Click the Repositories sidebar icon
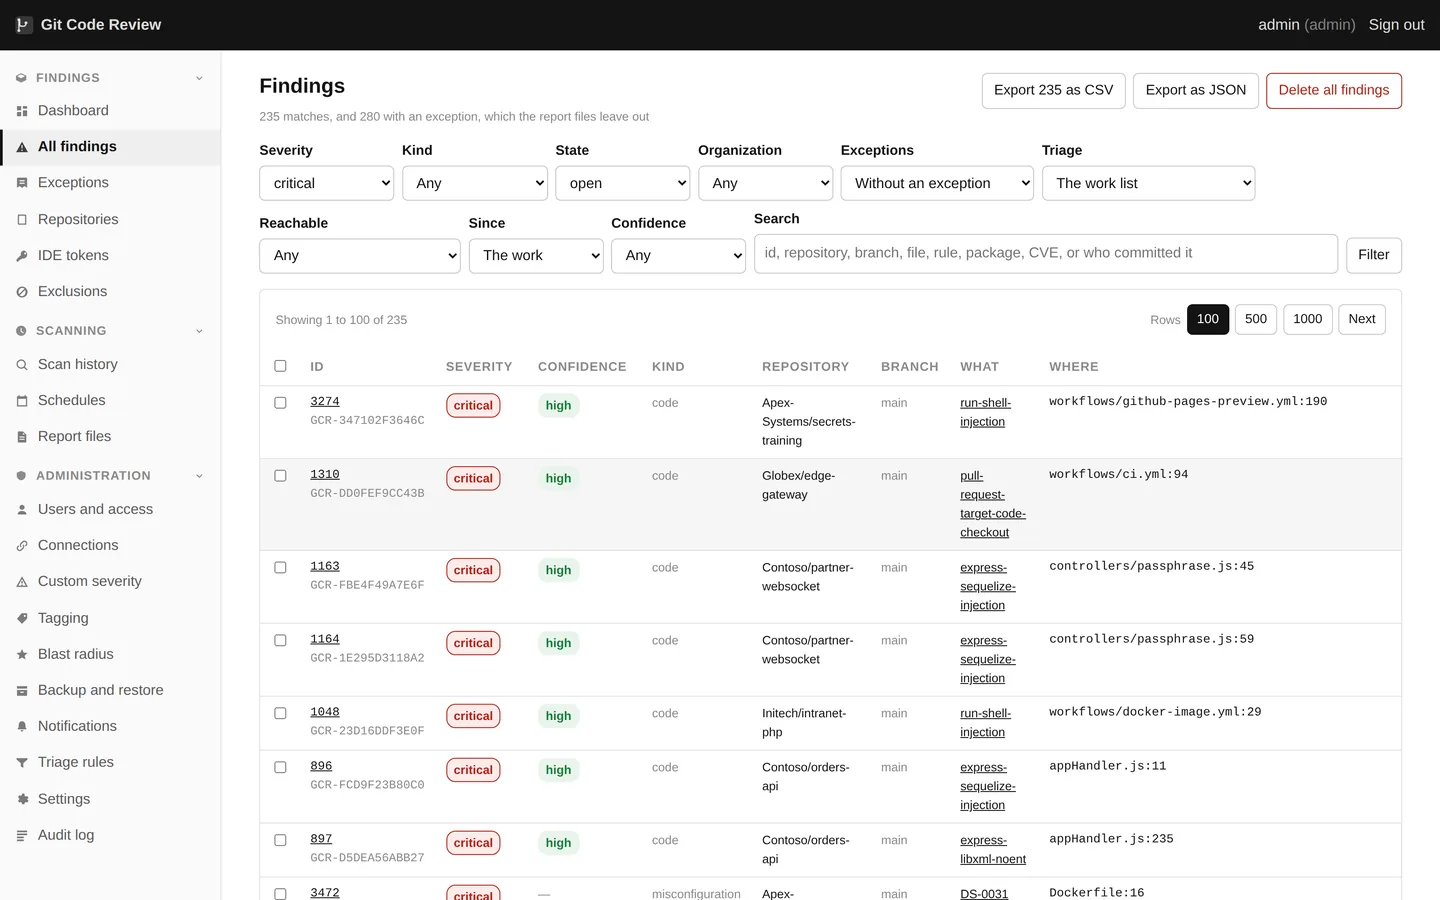 coord(22,220)
